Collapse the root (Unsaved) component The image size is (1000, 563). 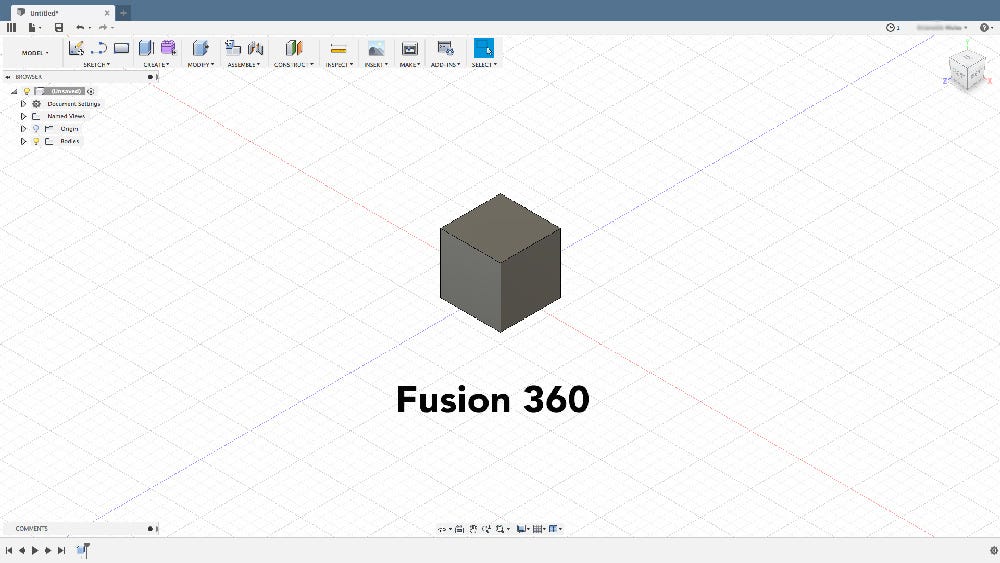pos(14,91)
